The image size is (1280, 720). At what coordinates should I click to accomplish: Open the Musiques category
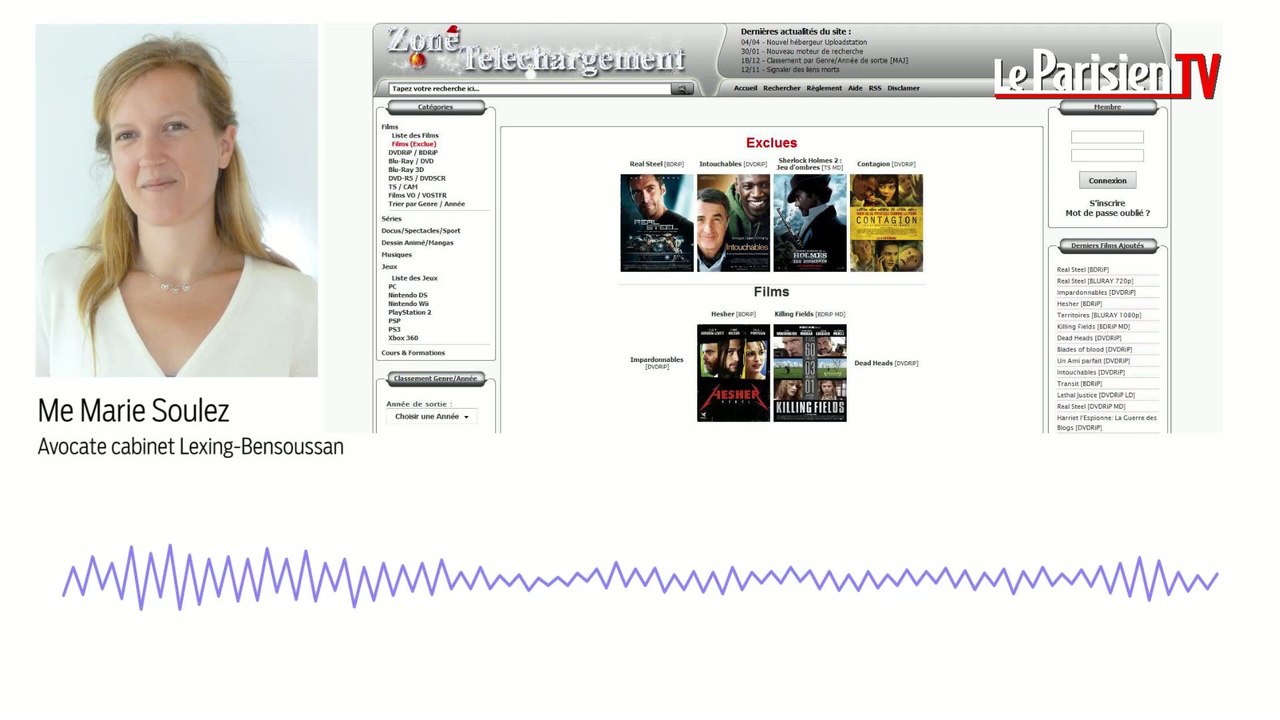click(x=397, y=255)
